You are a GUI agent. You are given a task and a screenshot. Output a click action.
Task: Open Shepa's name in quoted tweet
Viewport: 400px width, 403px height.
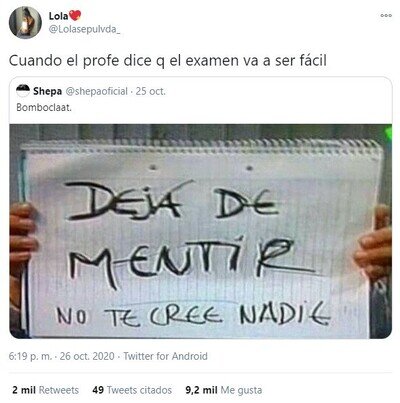tap(47, 91)
